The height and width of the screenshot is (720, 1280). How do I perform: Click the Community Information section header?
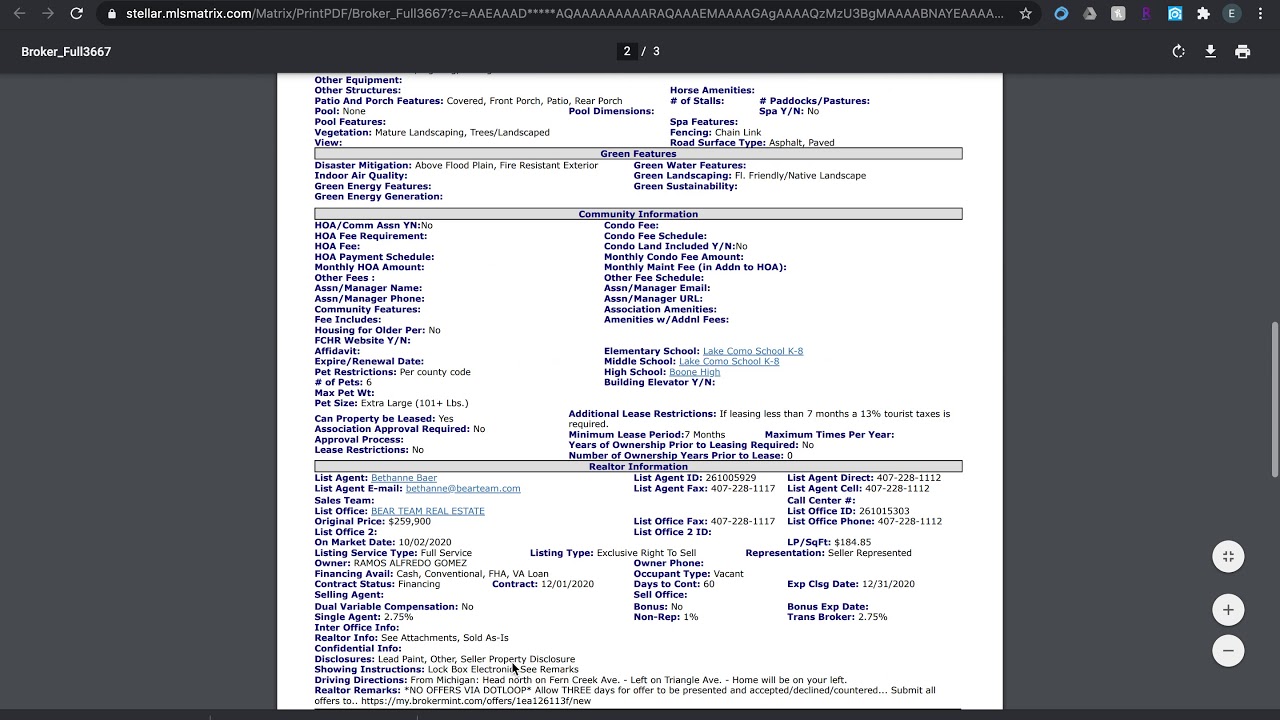[638, 214]
